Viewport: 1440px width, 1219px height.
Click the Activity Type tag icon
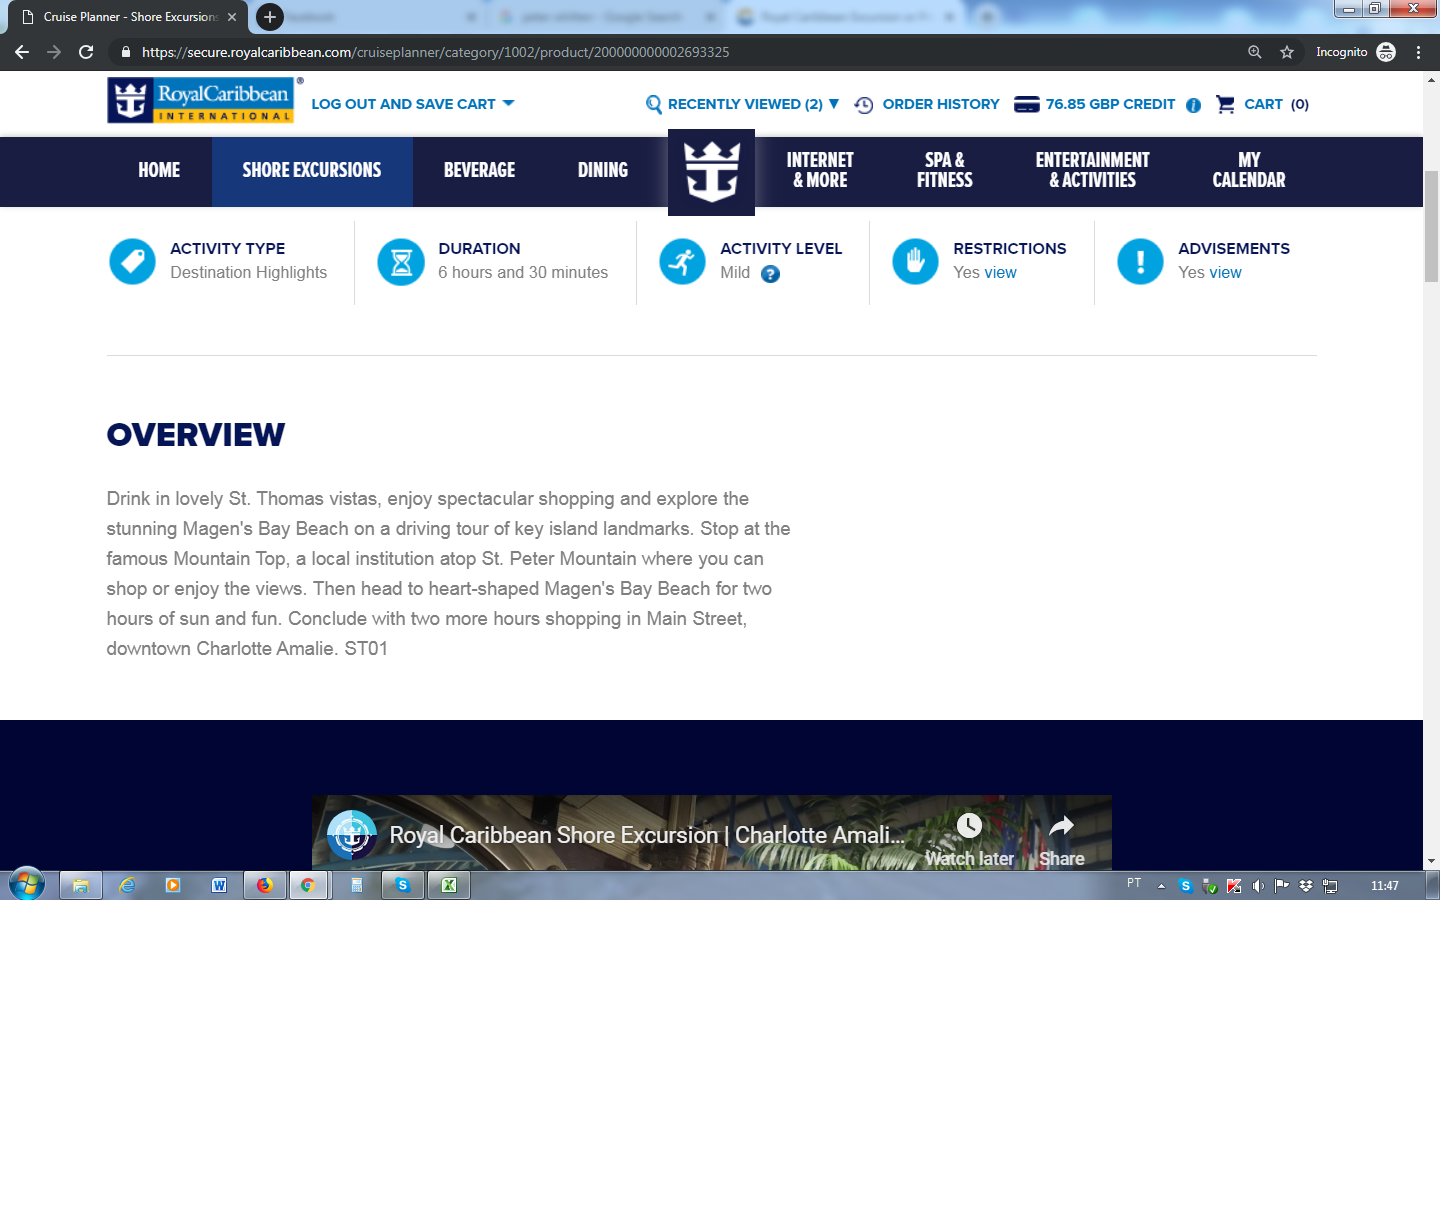(x=132, y=262)
